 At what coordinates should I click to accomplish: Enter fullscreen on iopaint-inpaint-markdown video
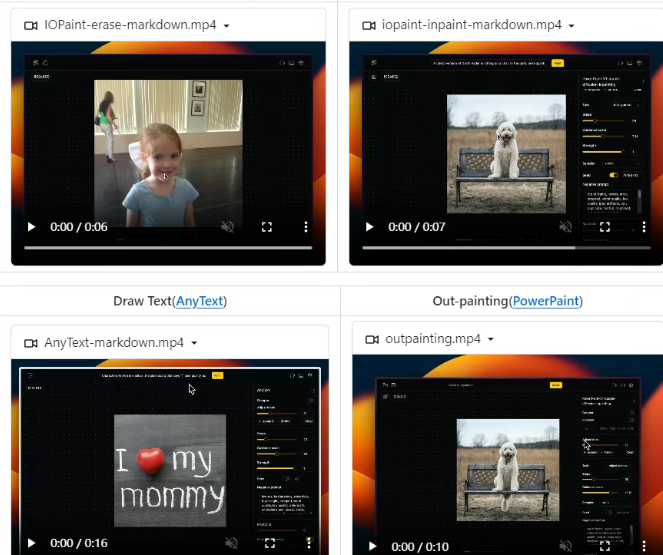click(605, 227)
